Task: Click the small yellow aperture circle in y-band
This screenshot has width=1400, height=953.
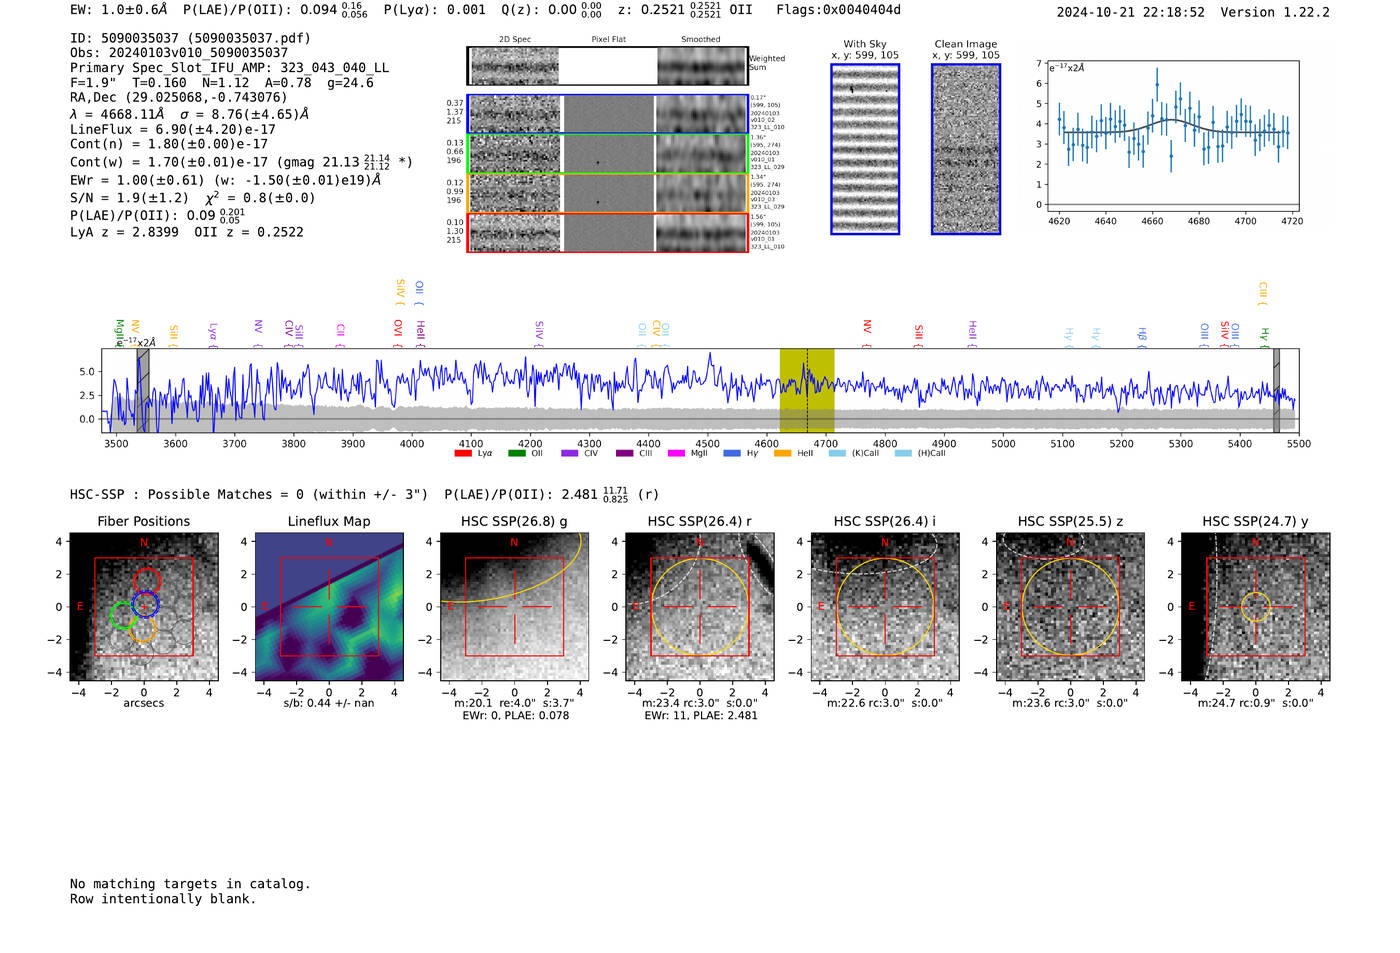Action: click(1256, 607)
